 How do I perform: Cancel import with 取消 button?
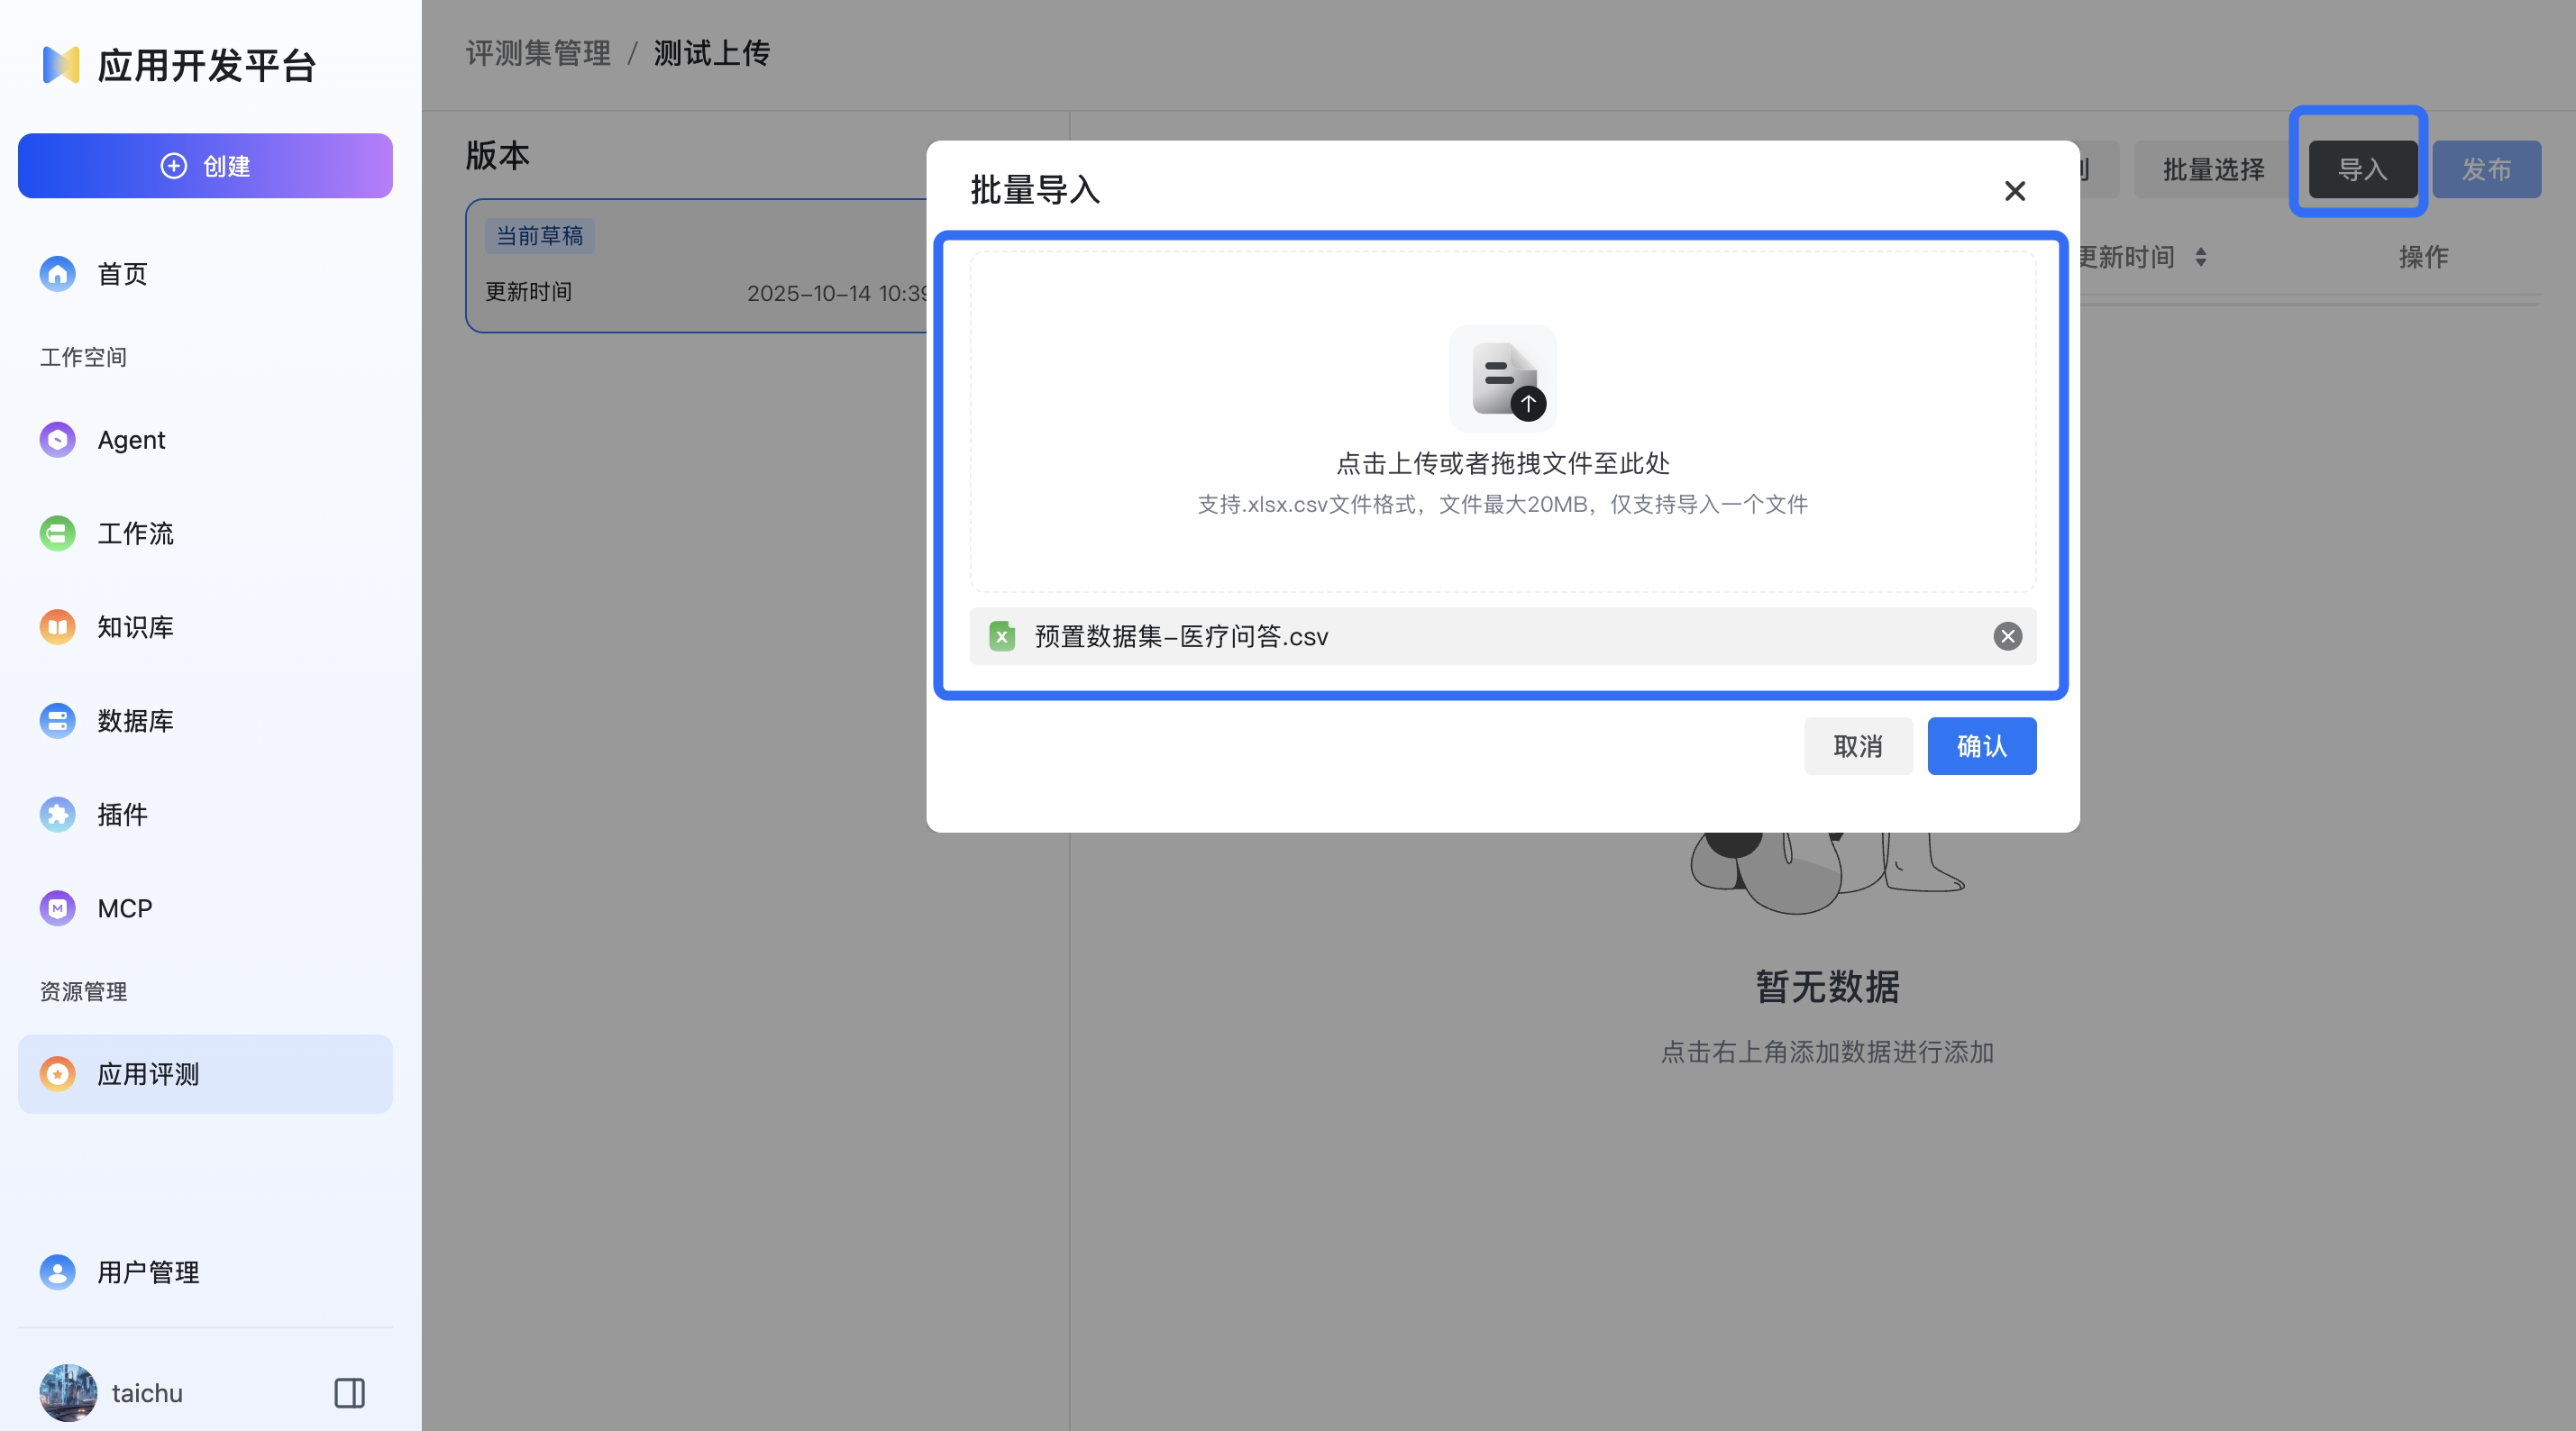(x=1858, y=746)
